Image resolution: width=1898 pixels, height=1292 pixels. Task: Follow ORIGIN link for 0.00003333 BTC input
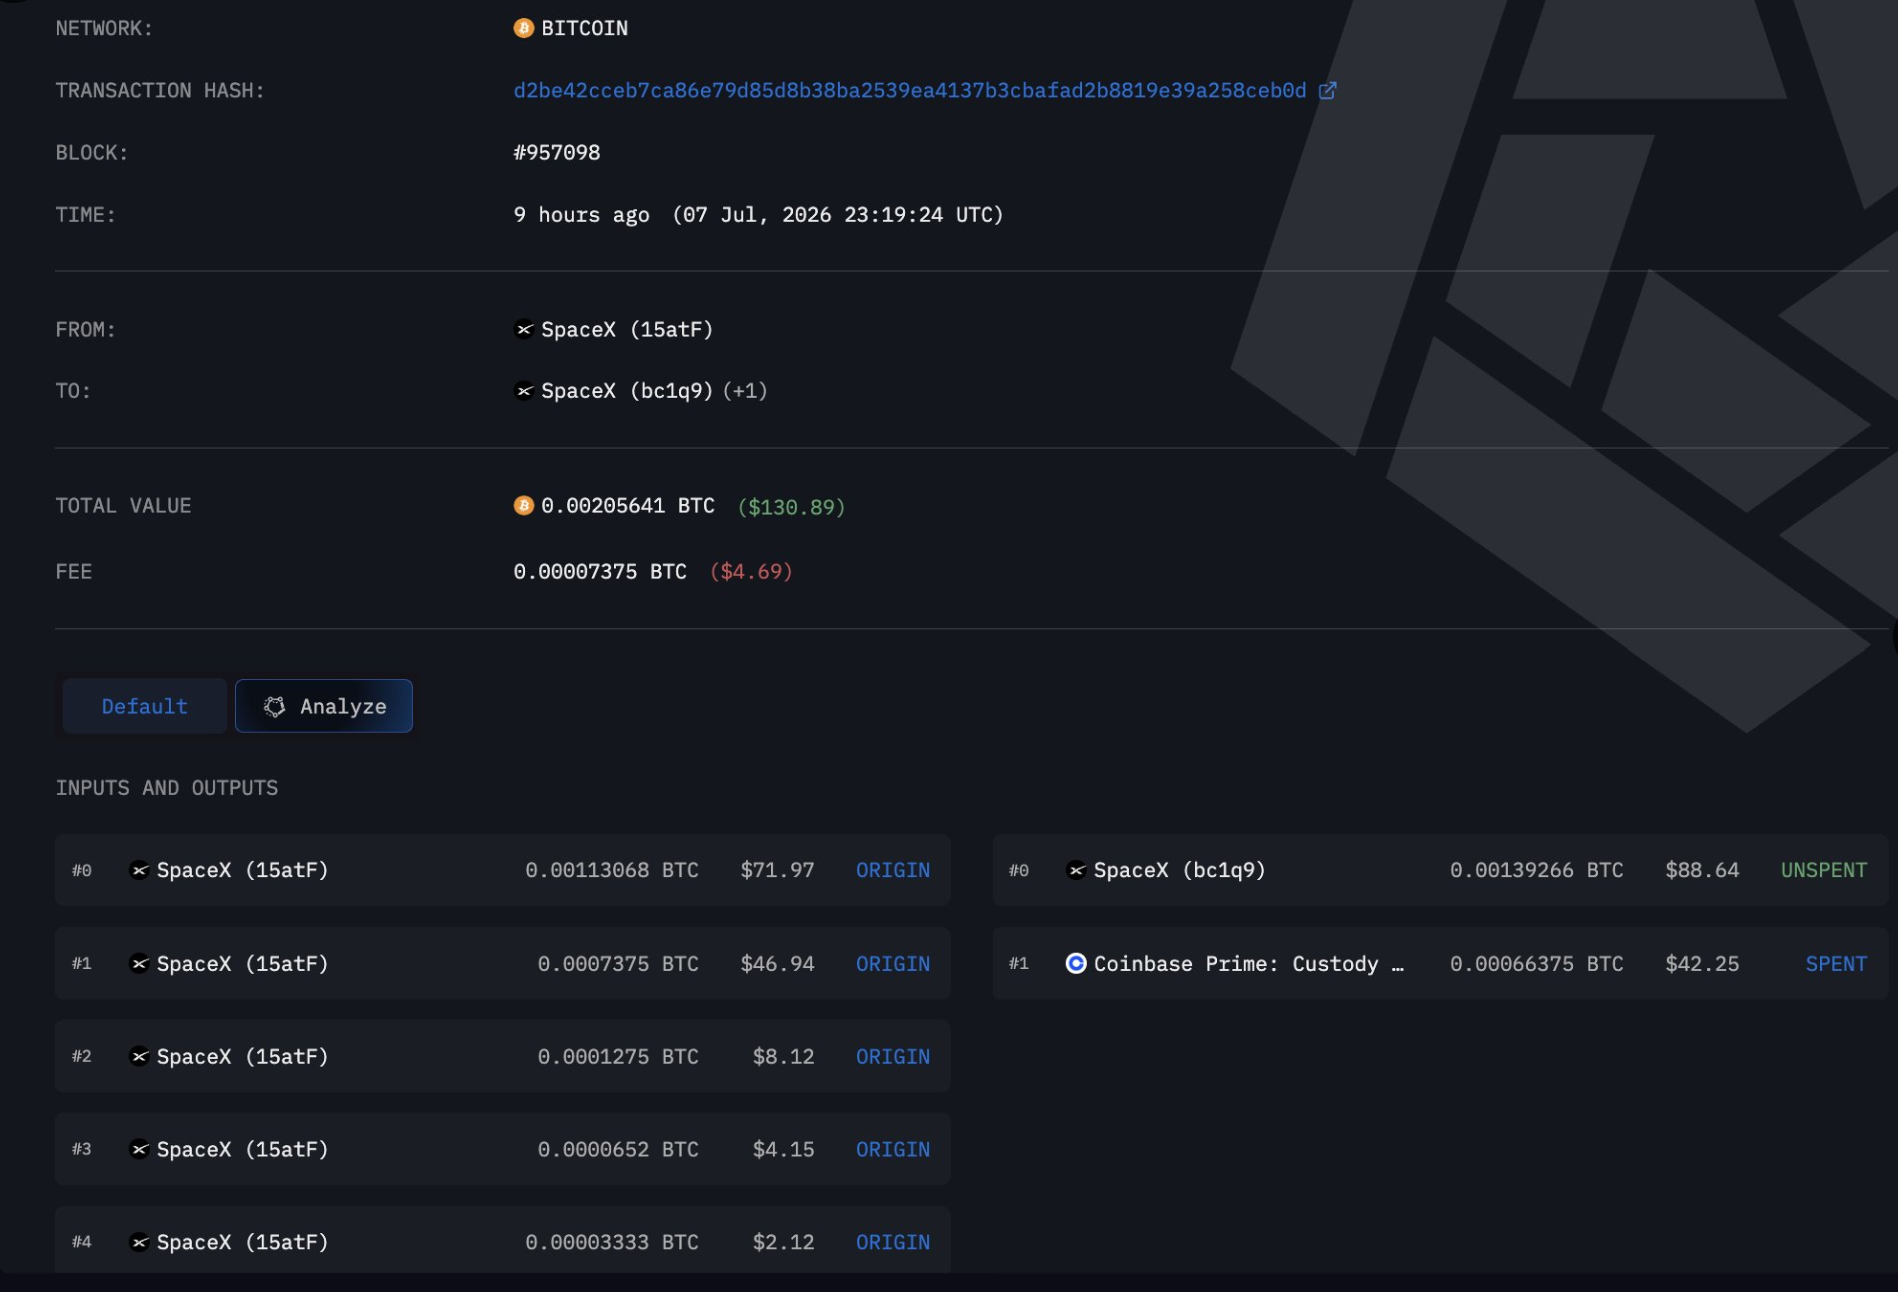click(893, 1242)
